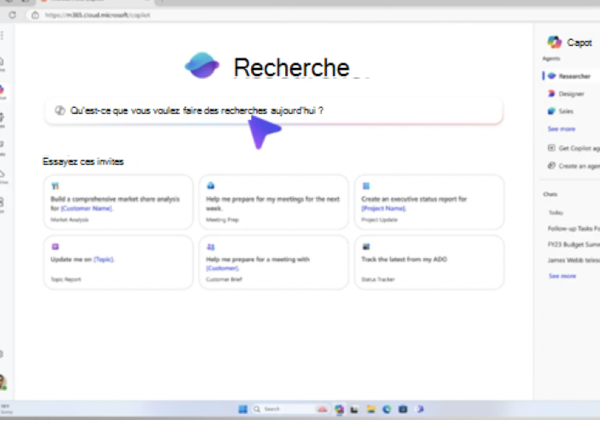Click See more under Chats
The height and width of the screenshot is (433, 600).
[x=562, y=276]
